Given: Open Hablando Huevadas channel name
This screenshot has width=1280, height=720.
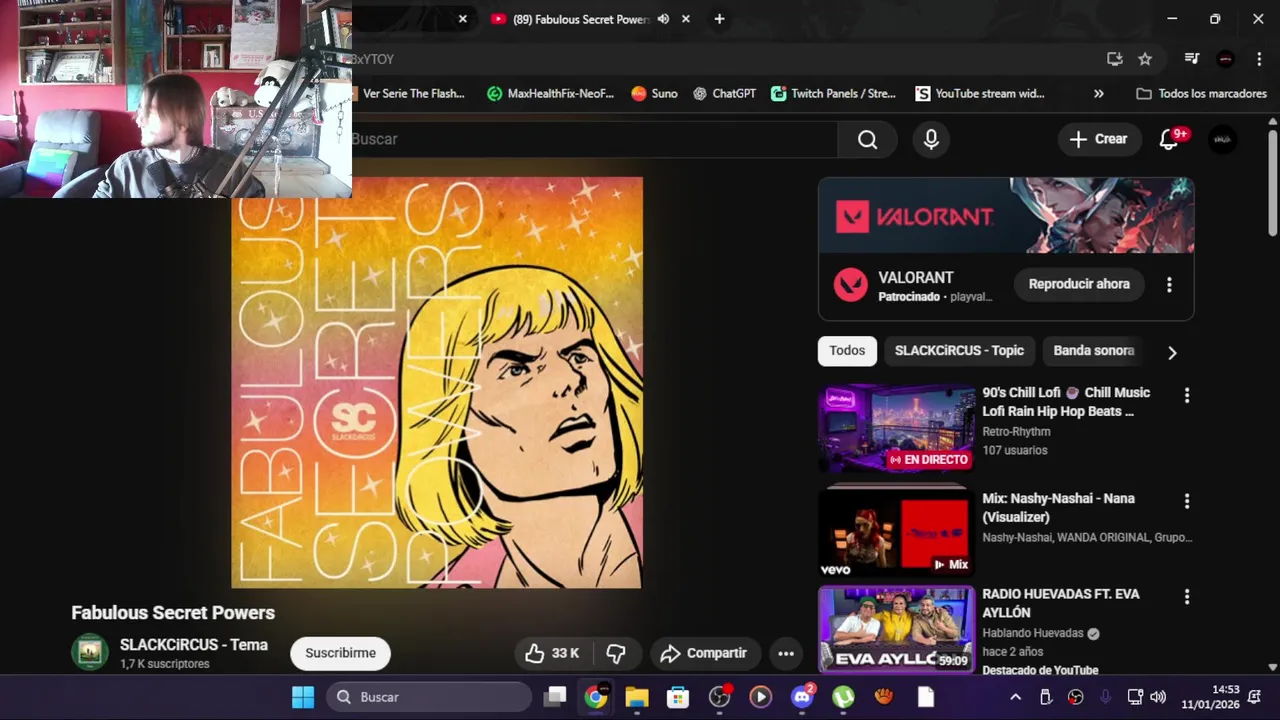Looking at the screenshot, I should pos(1033,633).
